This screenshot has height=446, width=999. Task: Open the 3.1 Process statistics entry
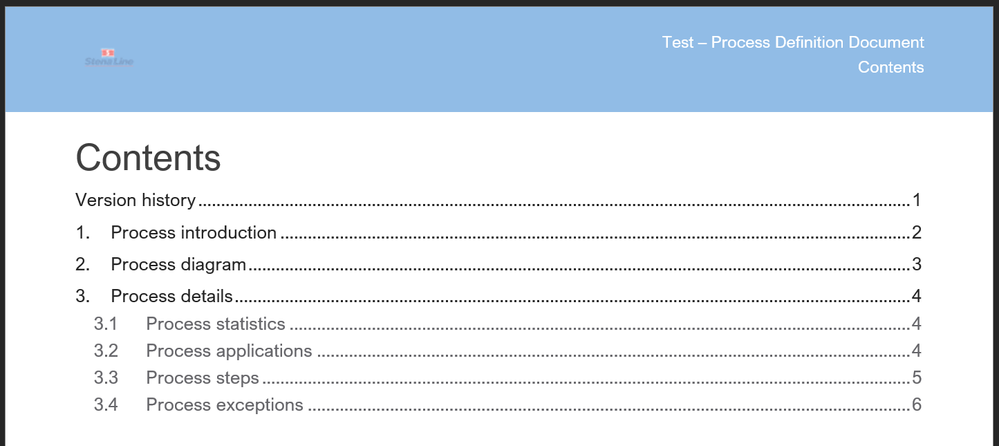coord(508,324)
